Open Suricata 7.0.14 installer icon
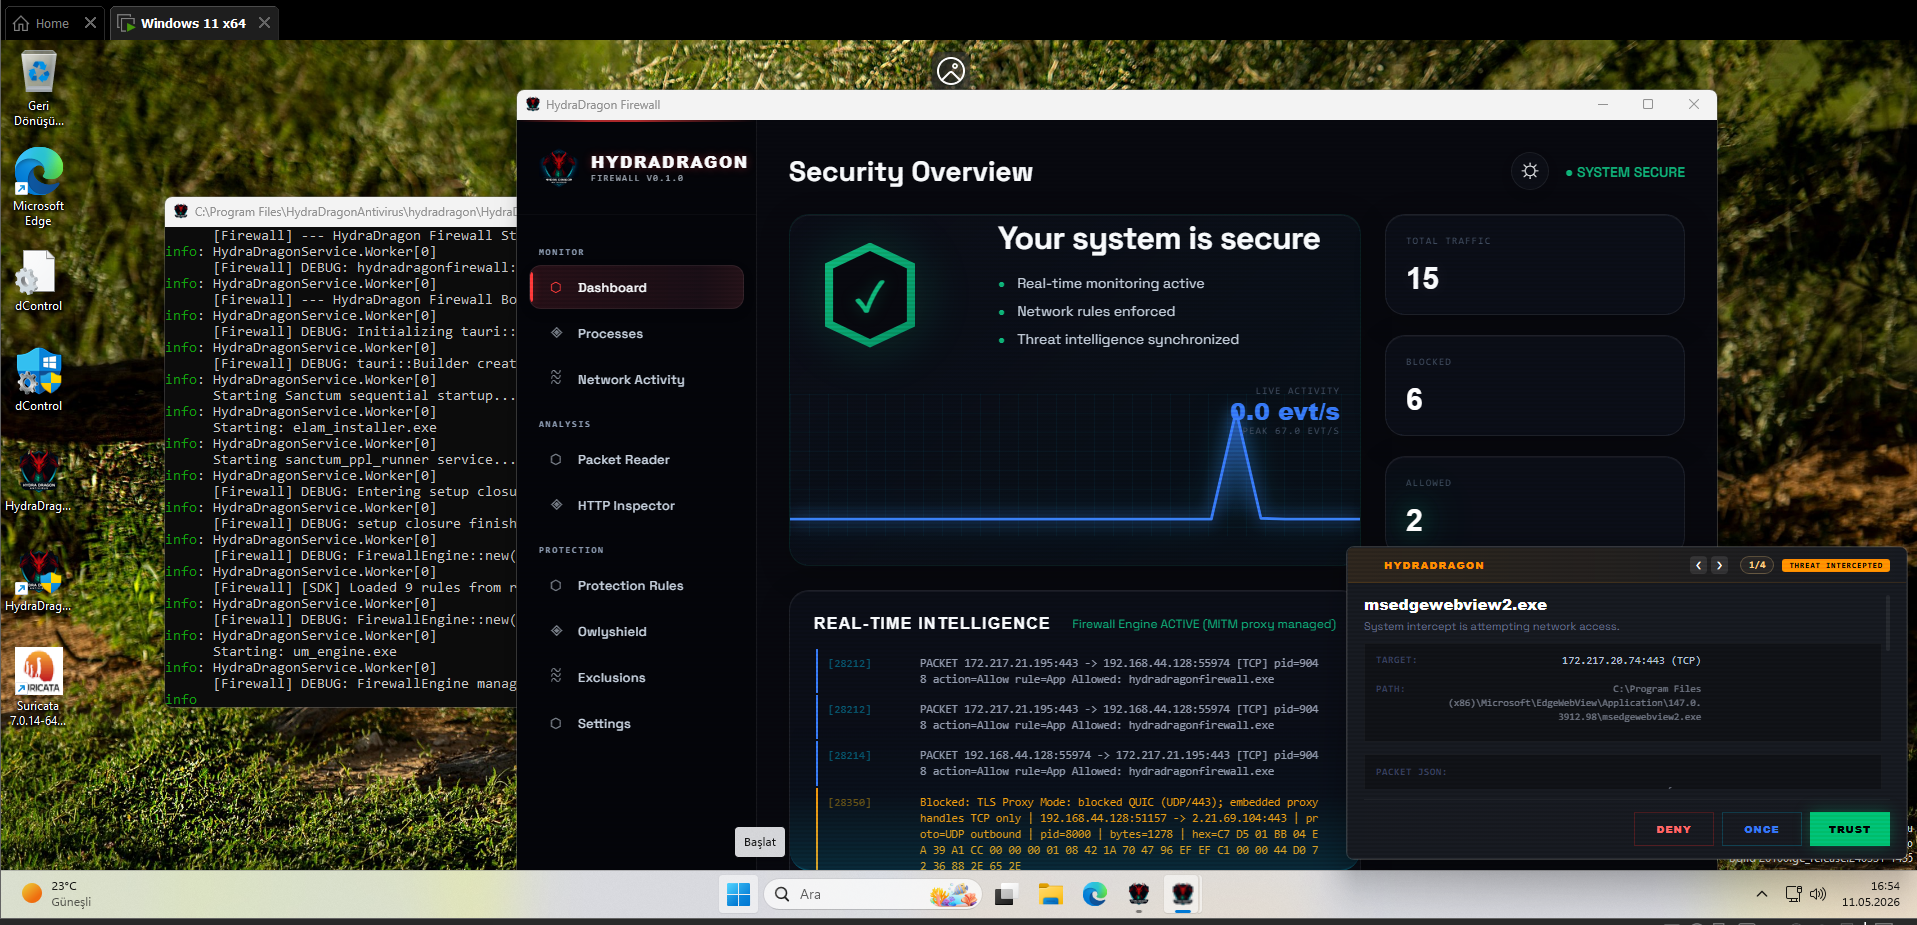Image resolution: width=1917 pixels, height=925 pixels. pos(39,687)
